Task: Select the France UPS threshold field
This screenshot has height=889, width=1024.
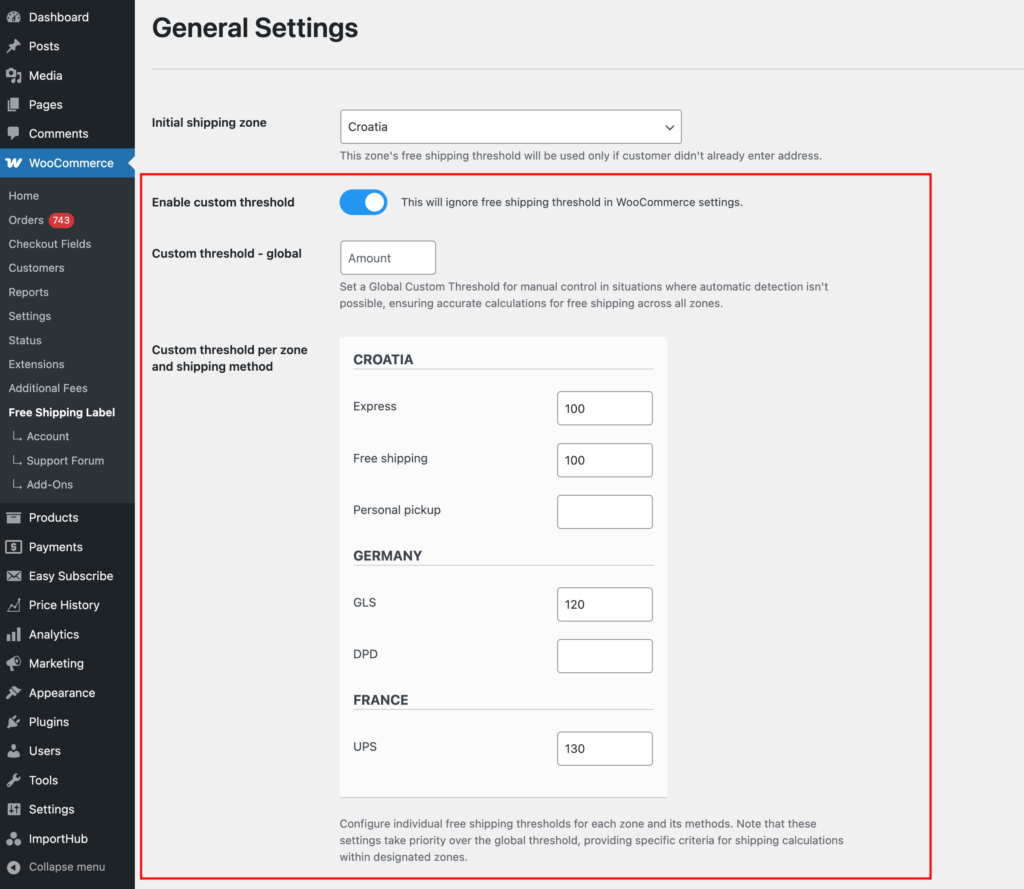Action: (604, 748)
